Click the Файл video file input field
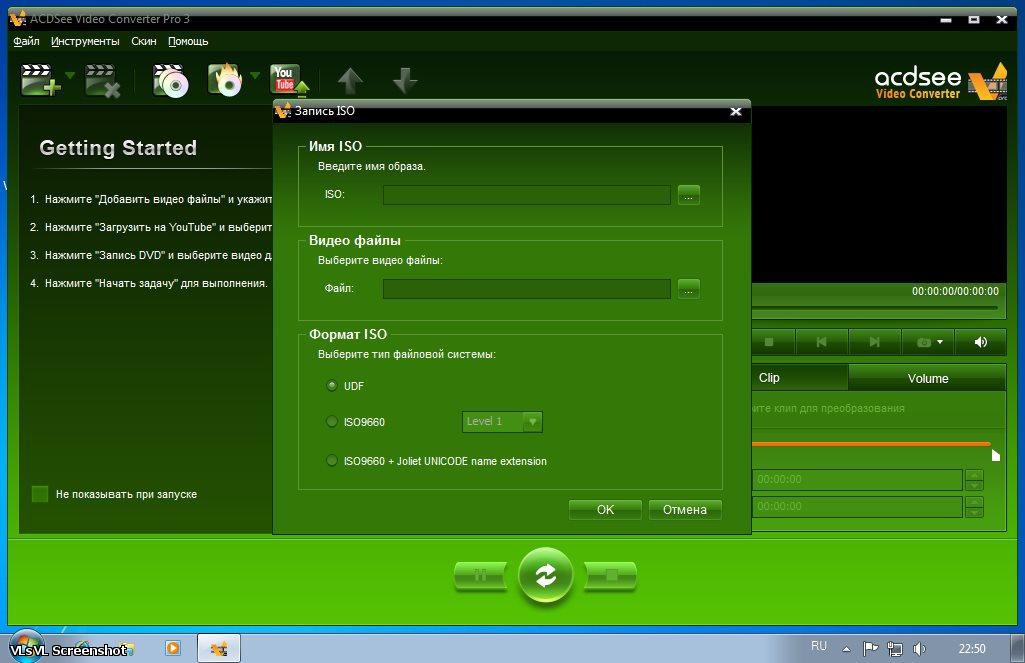The width and height of the screenshot is (1025, 663). (x=526, y=289)
